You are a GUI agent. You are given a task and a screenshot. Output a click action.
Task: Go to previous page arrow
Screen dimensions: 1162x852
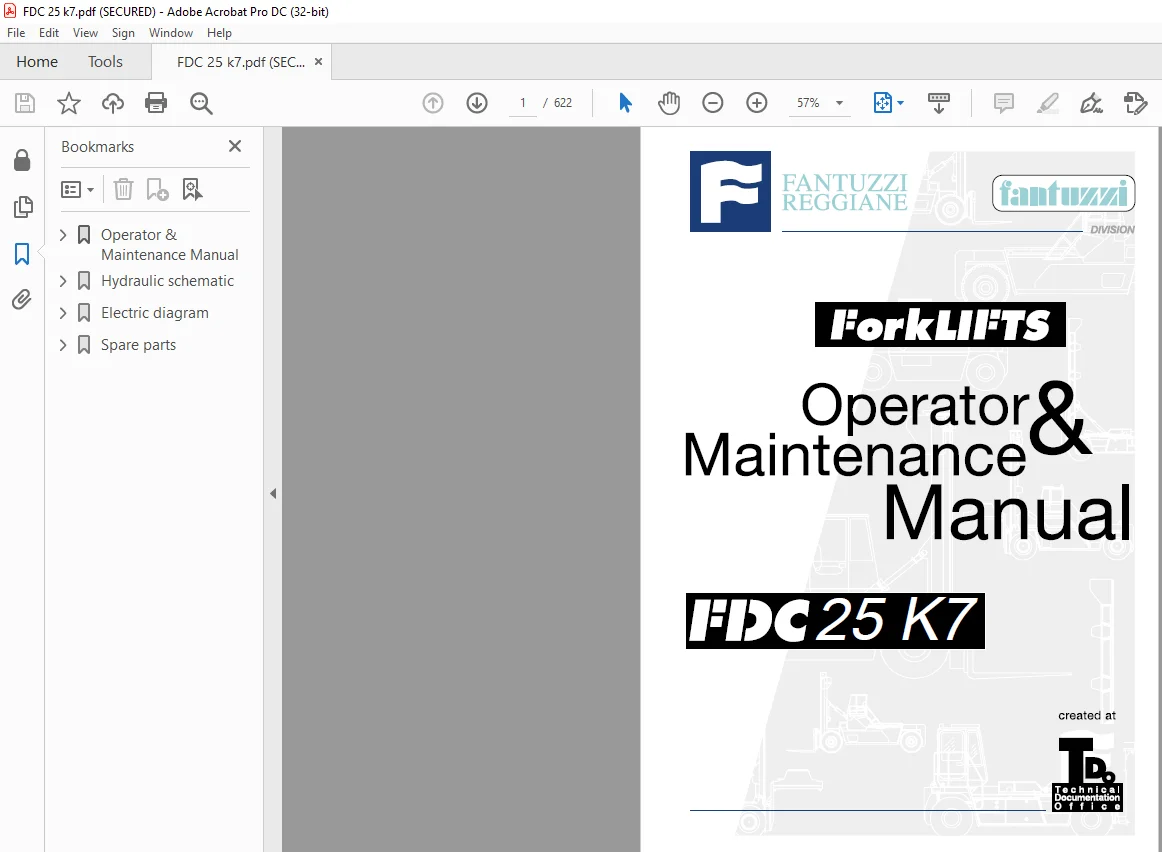(x=433, y=103)
